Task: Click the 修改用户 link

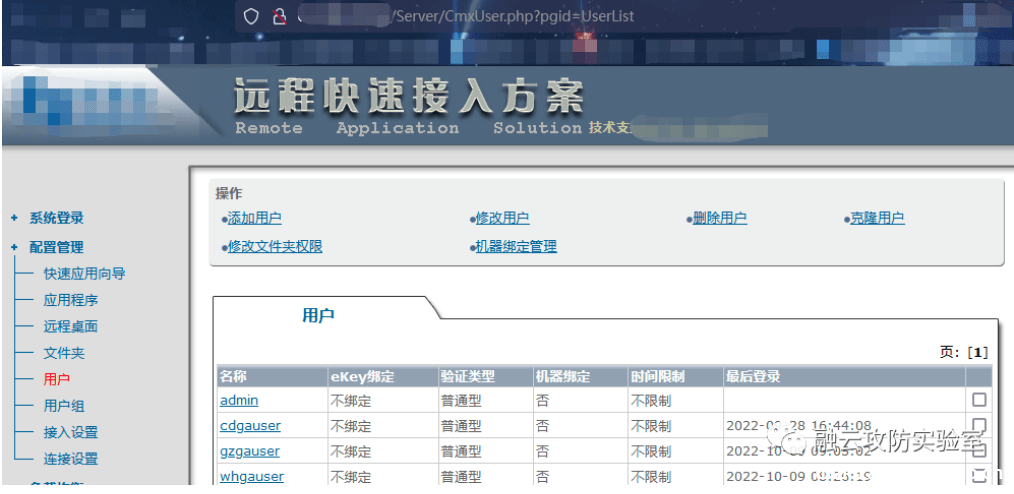Action: point(502,219)
